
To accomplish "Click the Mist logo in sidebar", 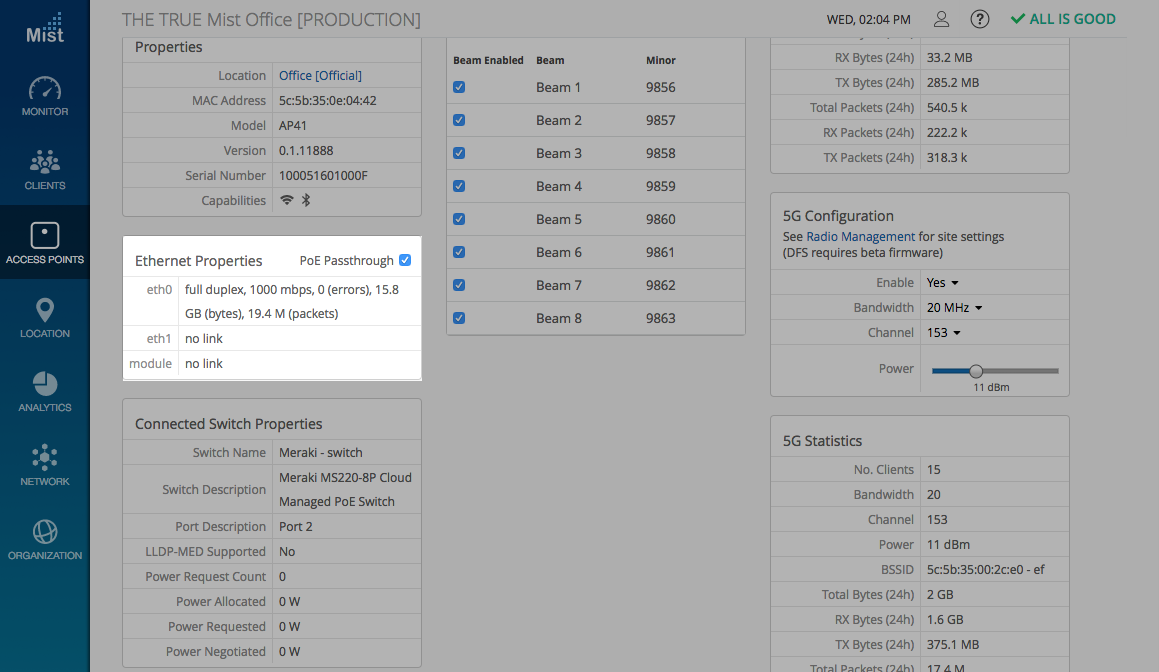I will (x=44, y=28).
